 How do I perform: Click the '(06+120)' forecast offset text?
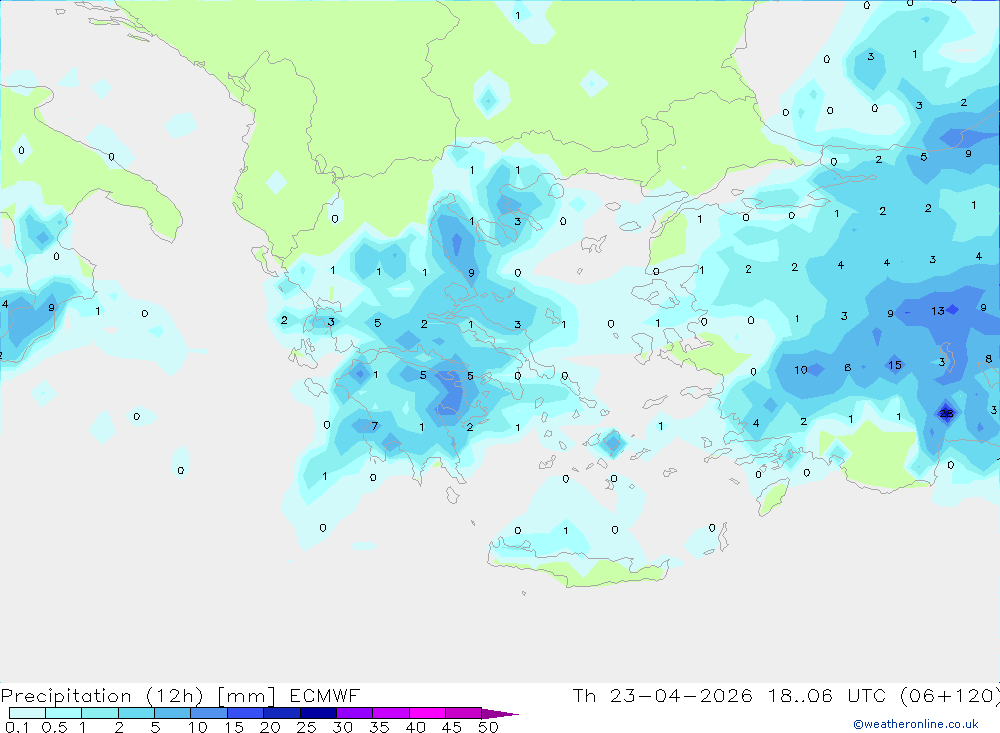949,695
